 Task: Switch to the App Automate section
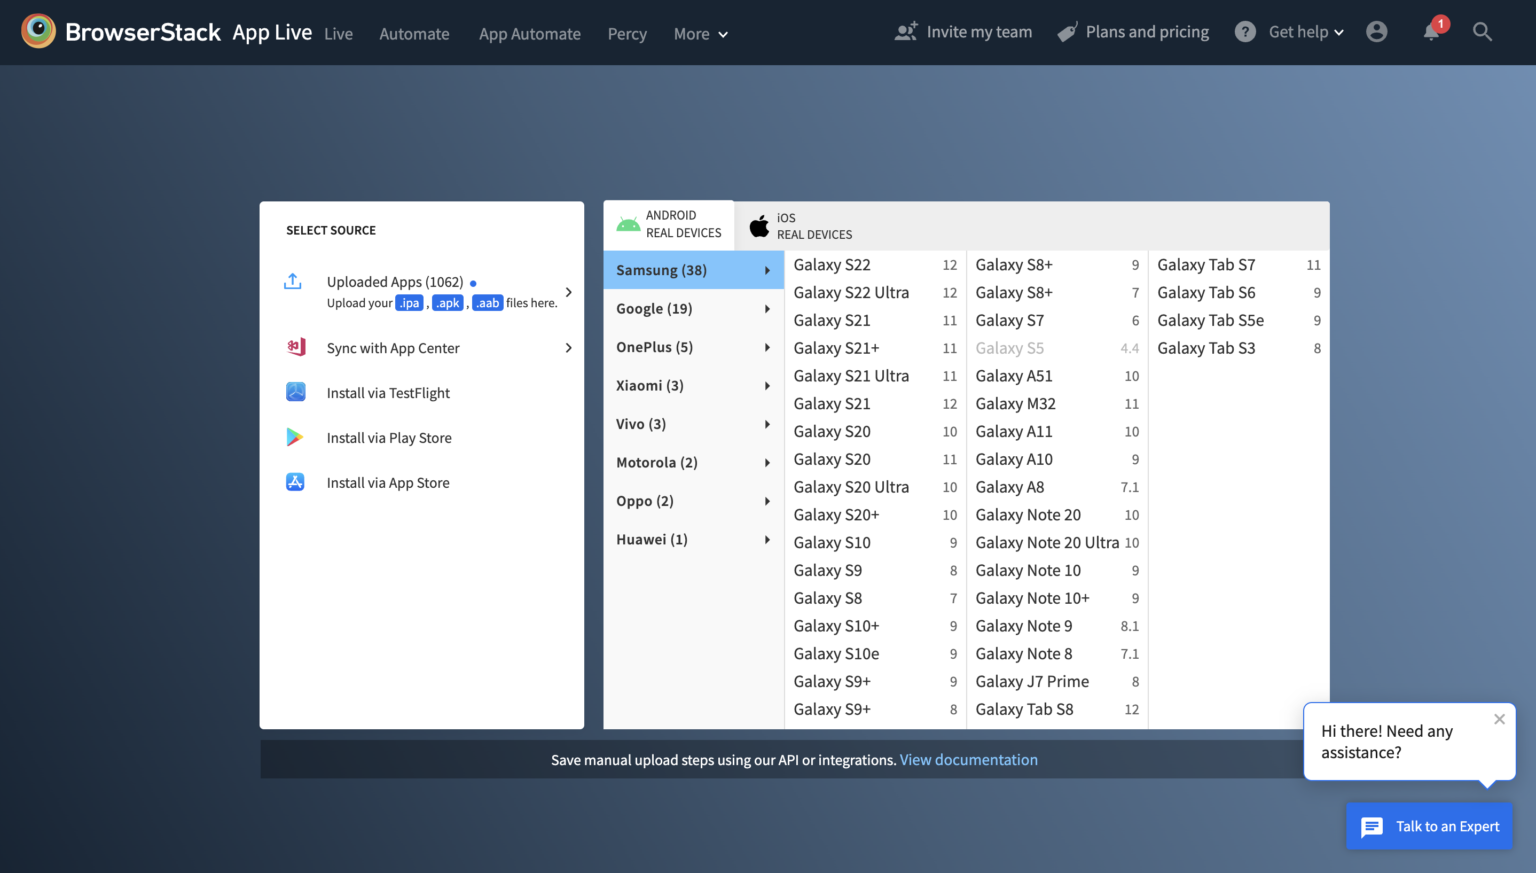[529, 33]
